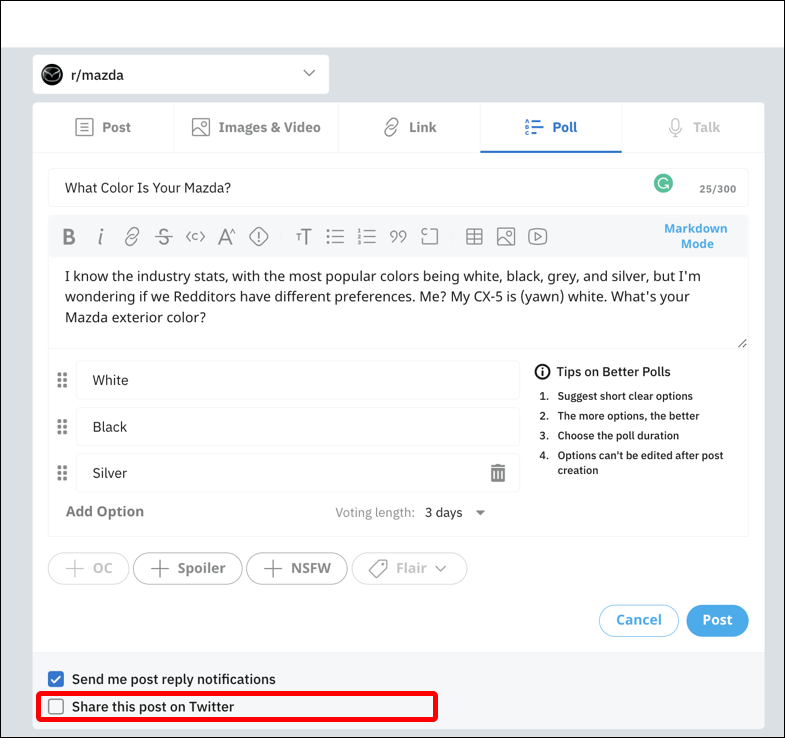Click the resize handle of the text area
The width and height of the screenshot is (785, 738).
[742, 343]
